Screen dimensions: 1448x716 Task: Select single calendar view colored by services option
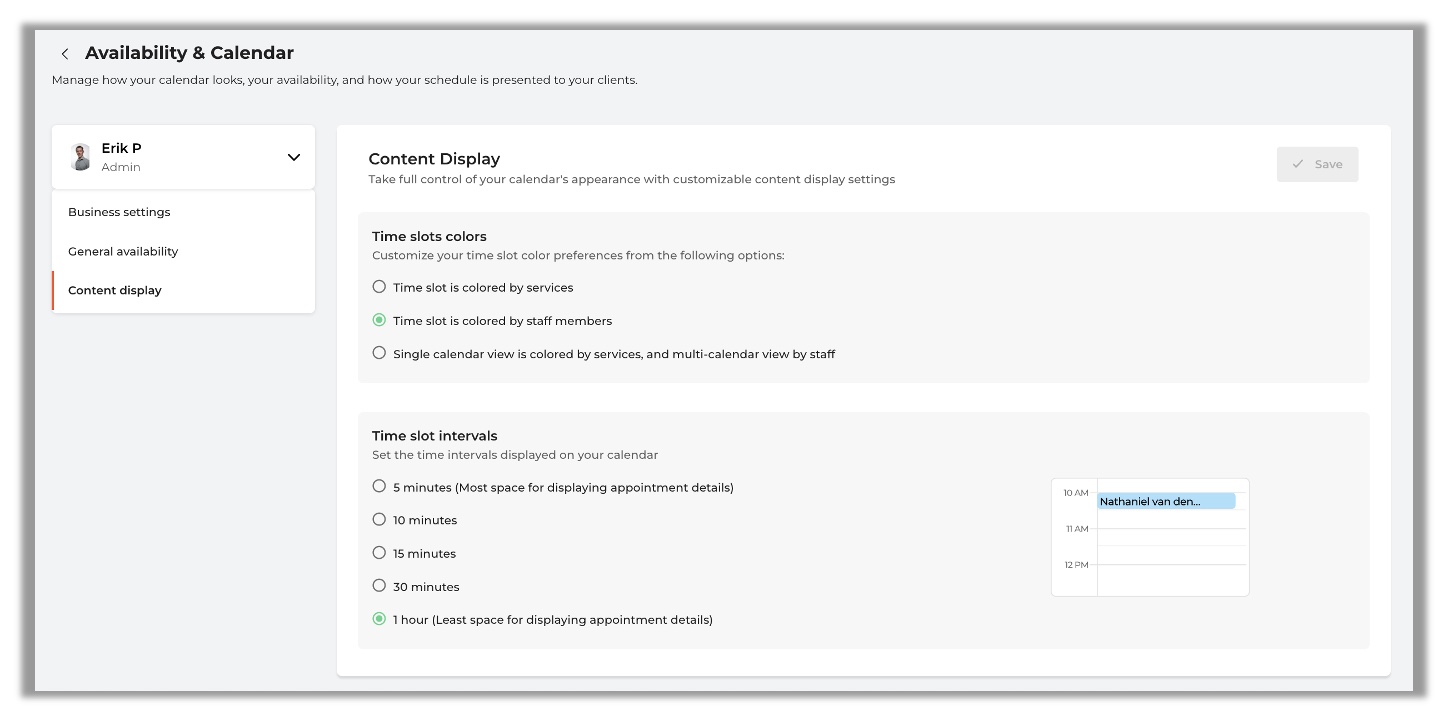coord(379,353)
